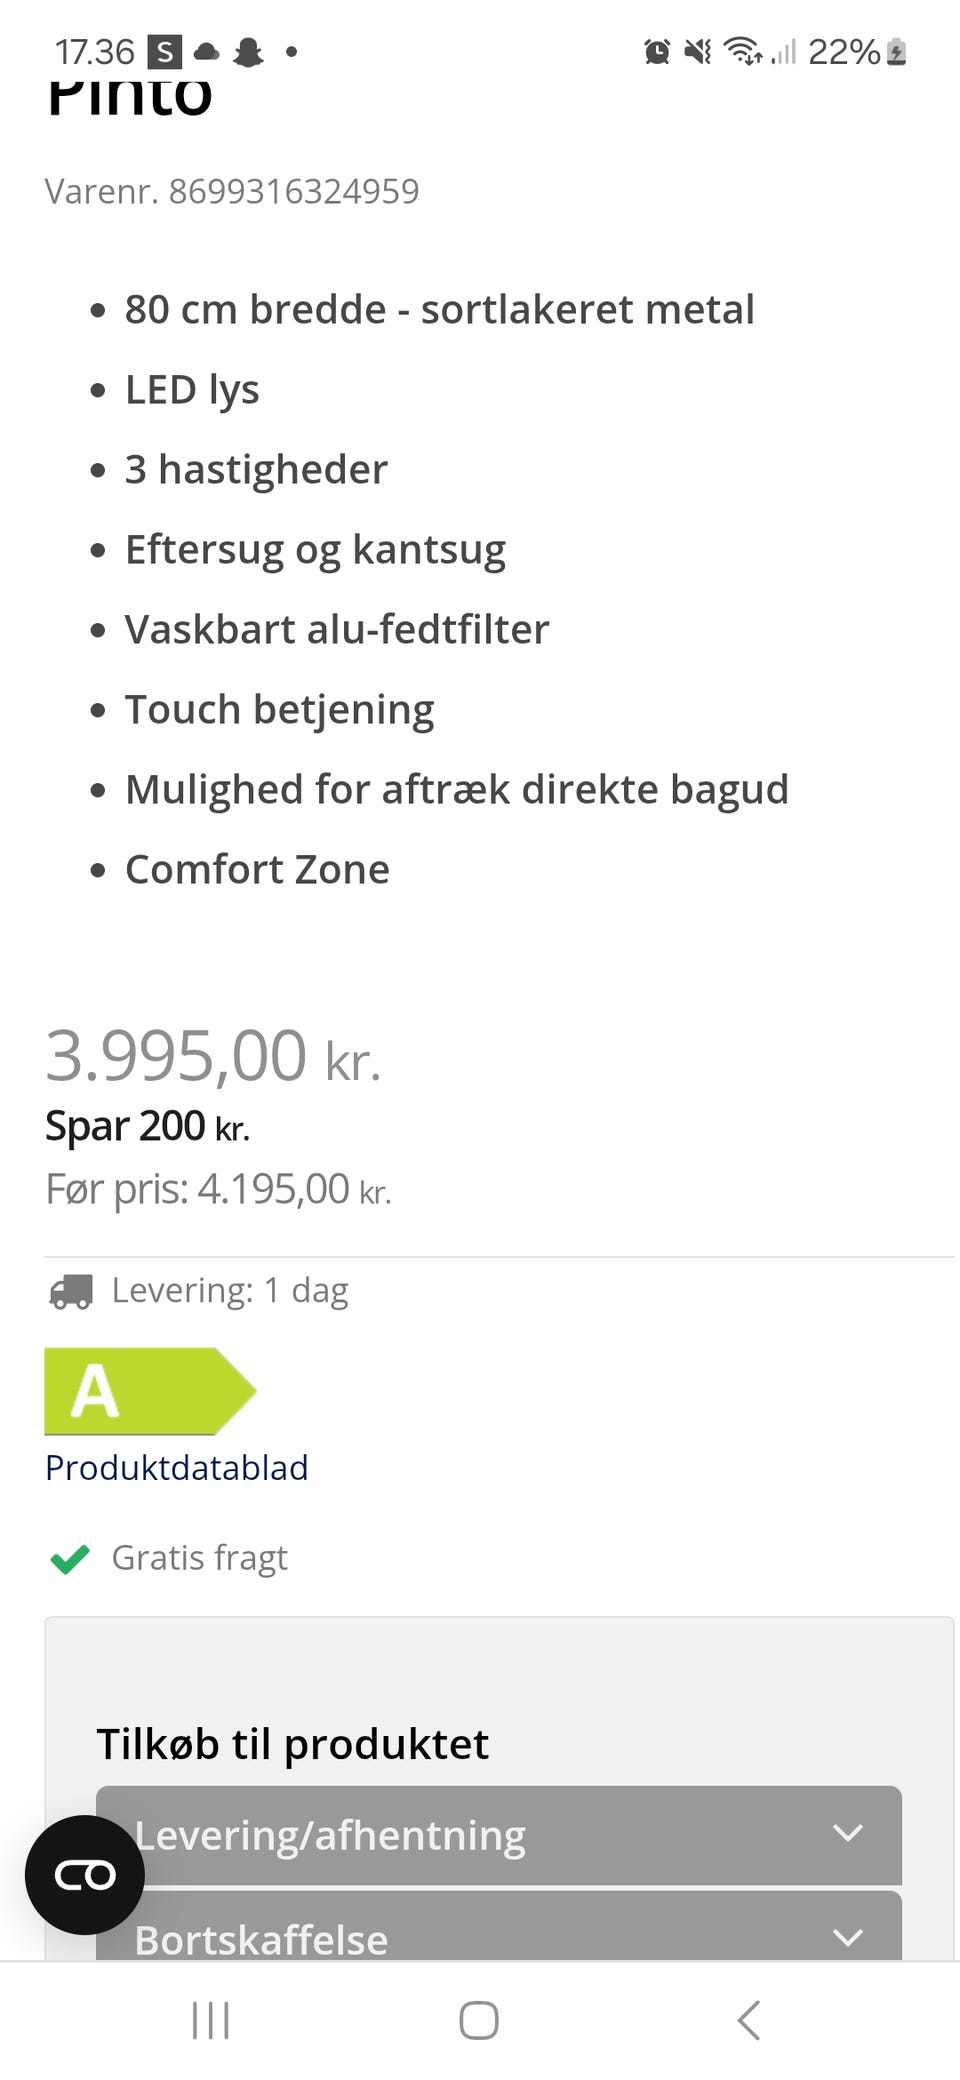Tap the Snapchat notification icon
The height and width of the screenshot is (2080, 960).
[x=248, y=52]
